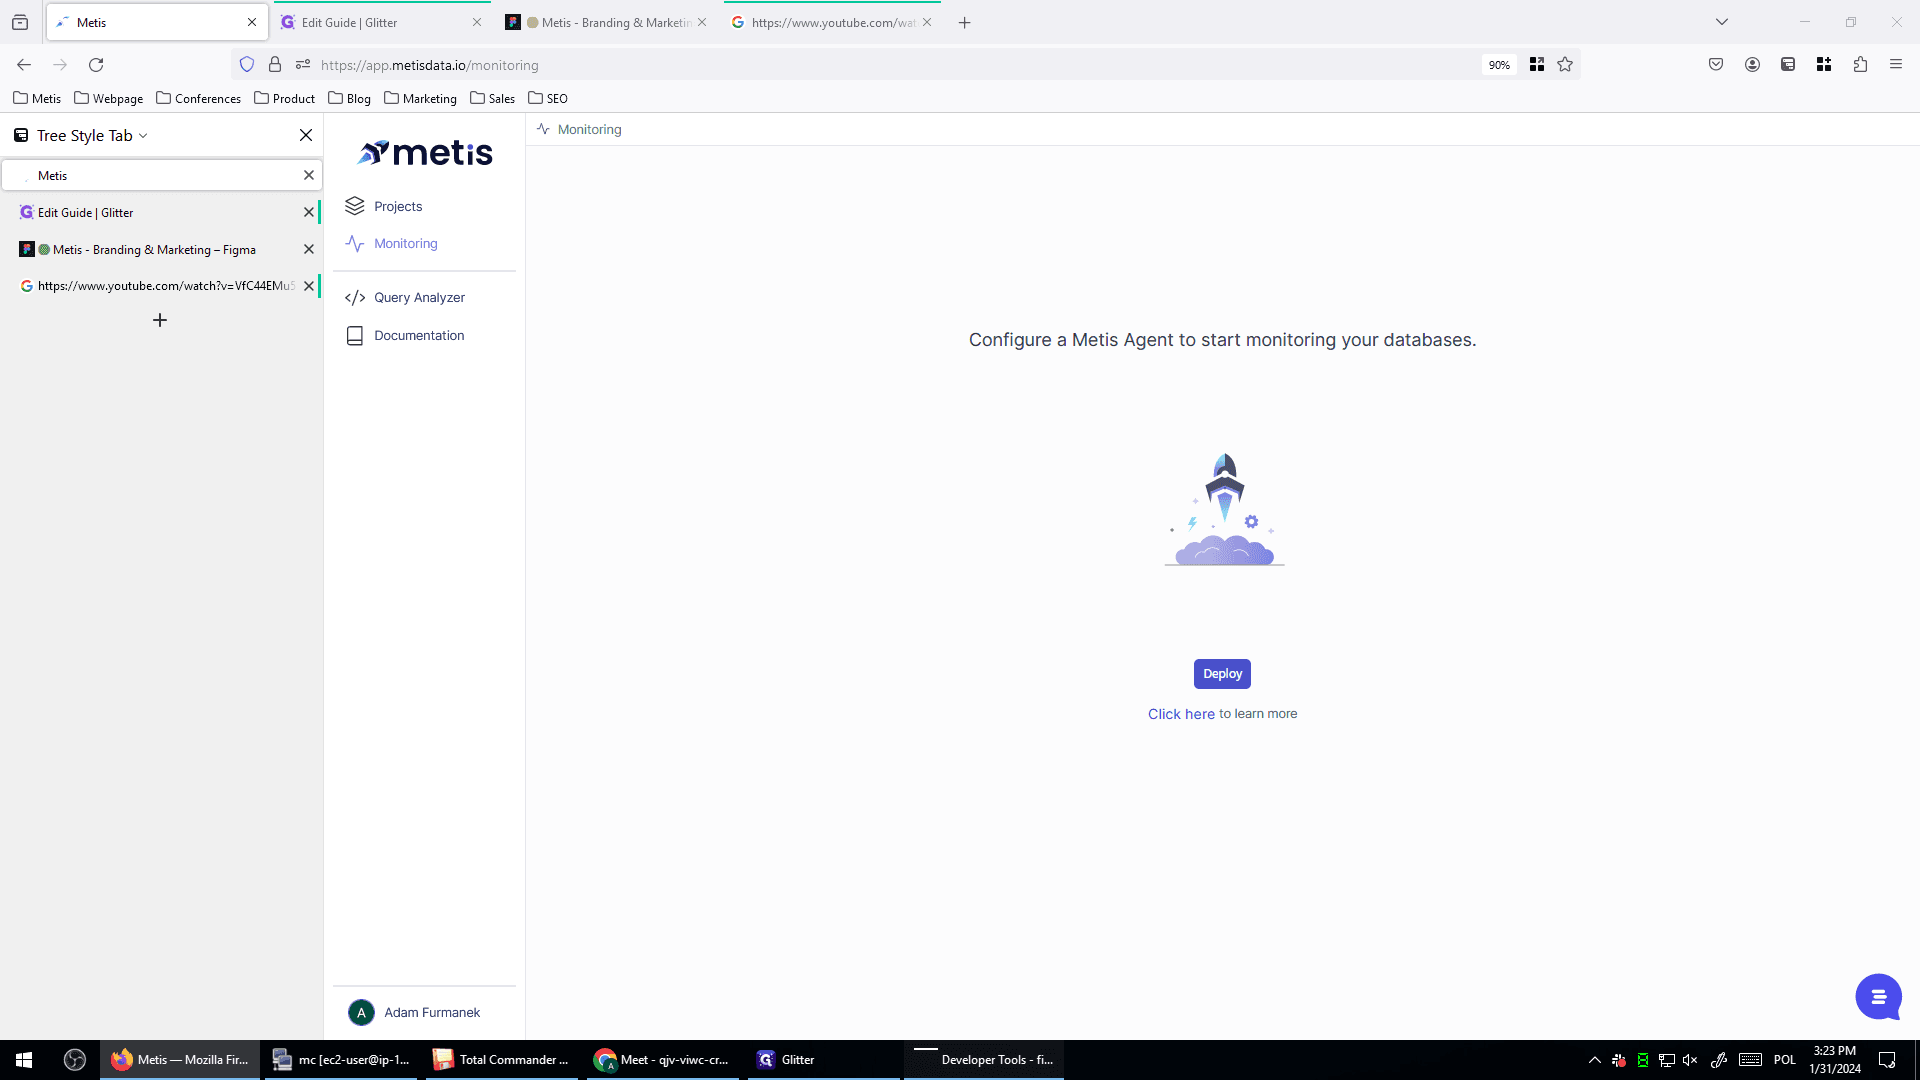The height and width of the screenshot is (1080, 1920).
Task: Select the Metis tab in tree sidebar
Action: pos(160,175)
